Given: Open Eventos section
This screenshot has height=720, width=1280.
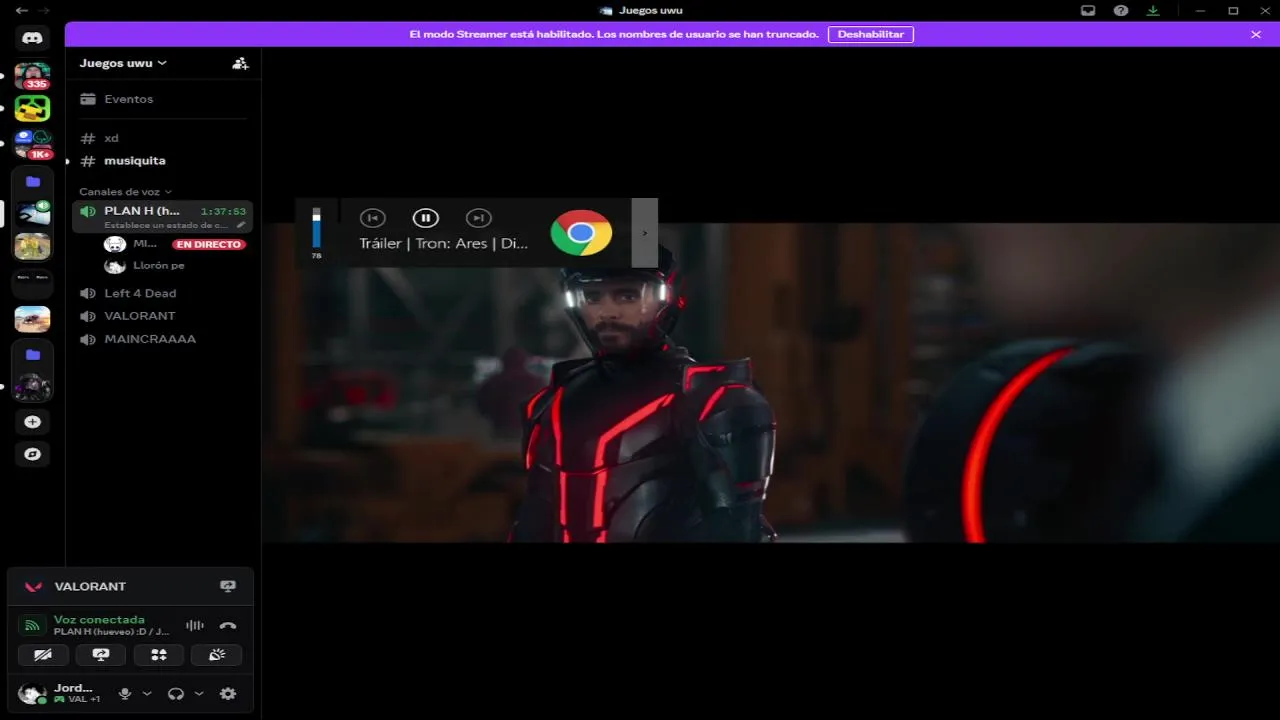Looking at the screenshot, I should (x=163, y=99).
